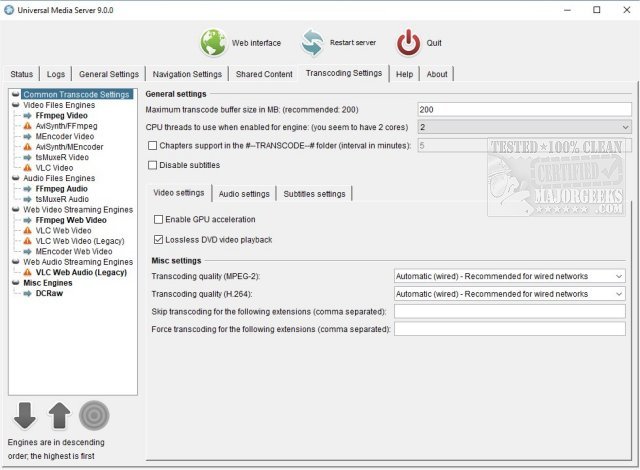This screenshot has height=470, width=640.
Task: Click warning icon beside VLC Web Video
Action: click(x=27, y=230)
